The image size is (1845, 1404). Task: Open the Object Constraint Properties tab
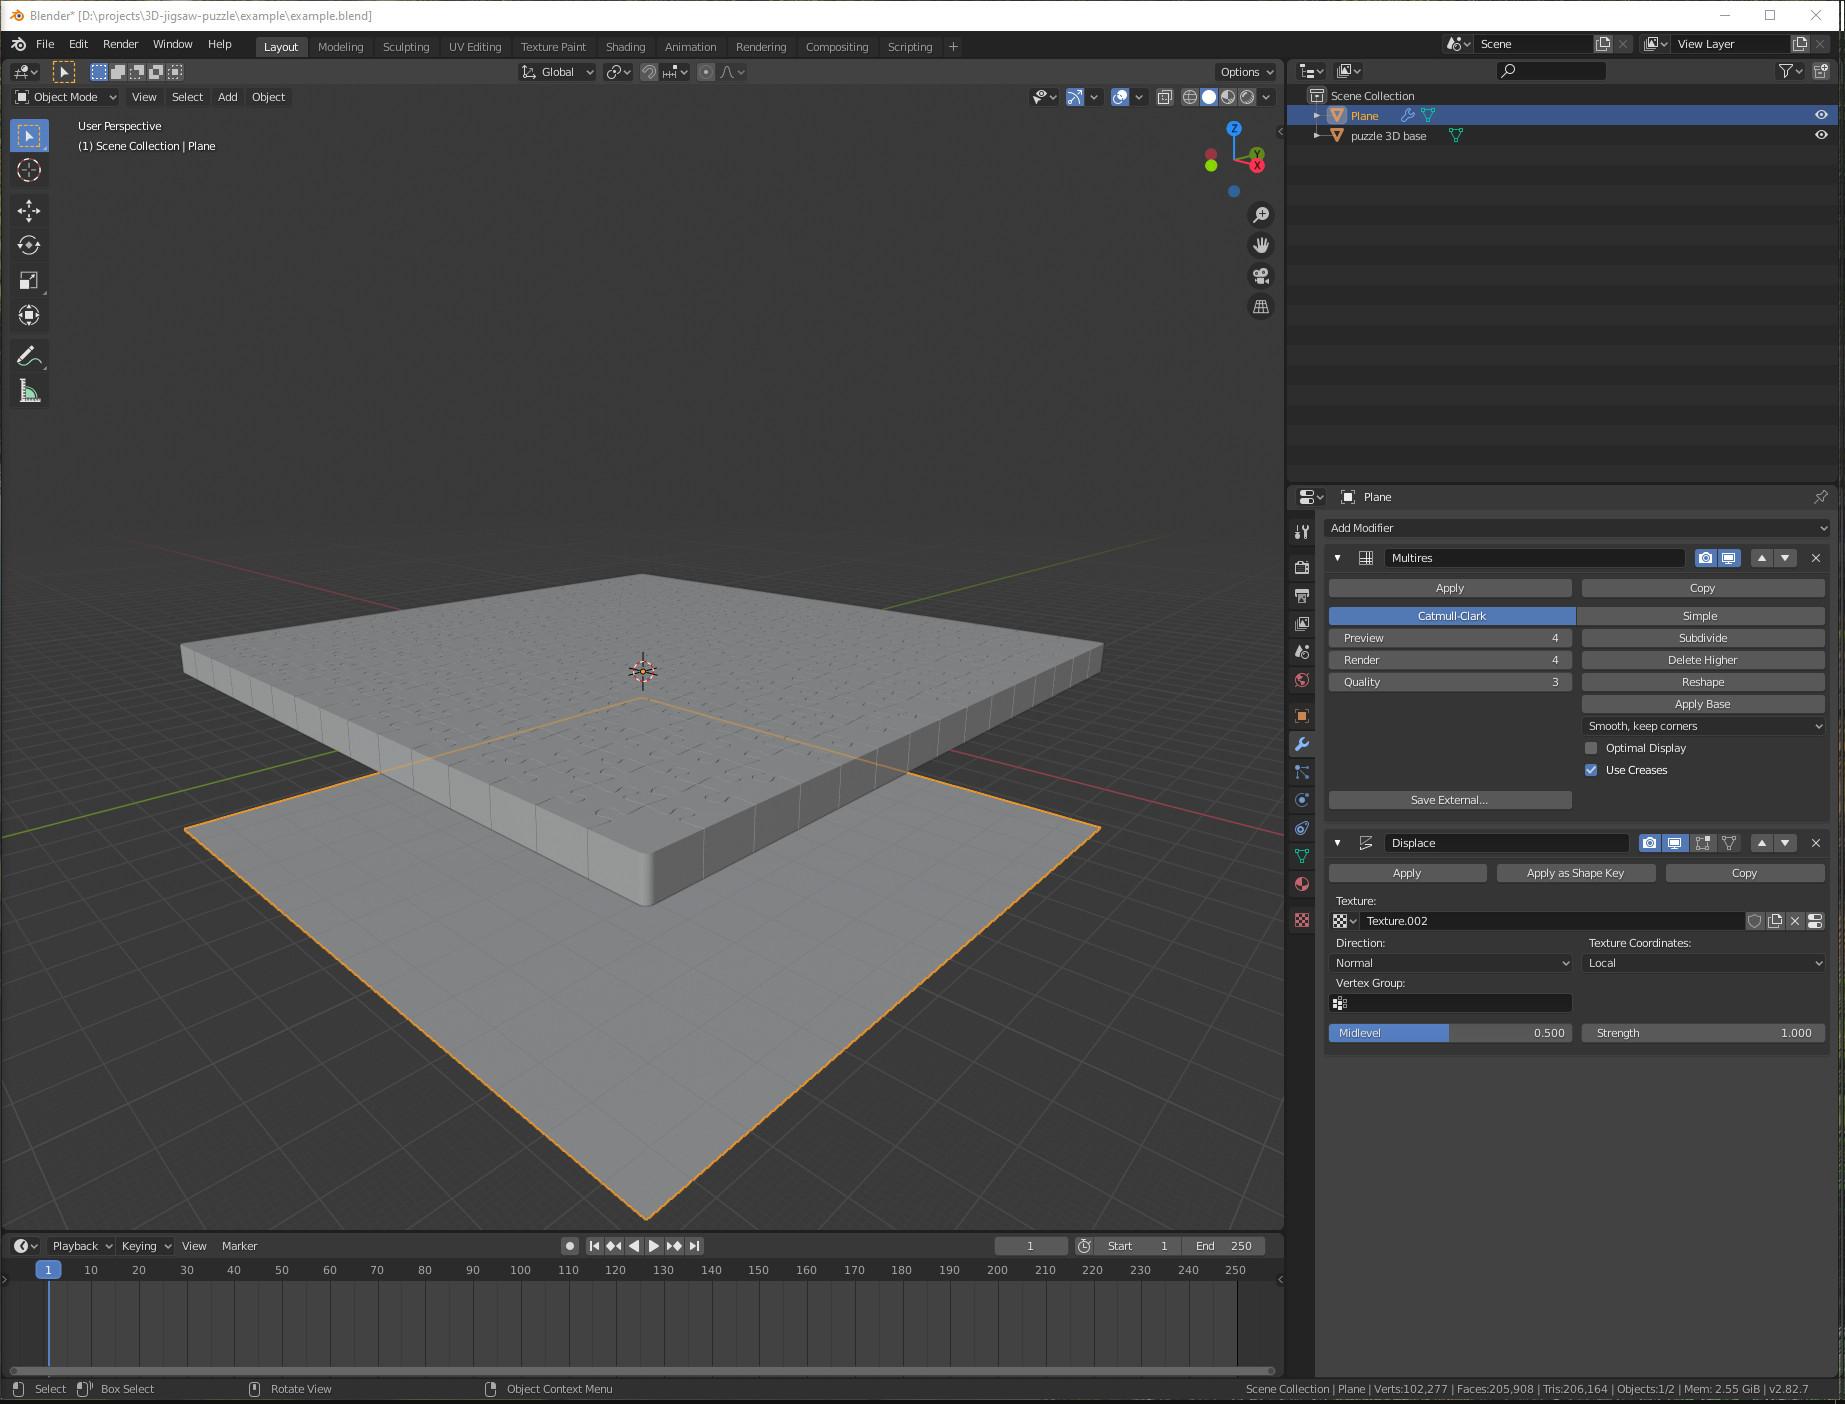(x=1301, y=828)
